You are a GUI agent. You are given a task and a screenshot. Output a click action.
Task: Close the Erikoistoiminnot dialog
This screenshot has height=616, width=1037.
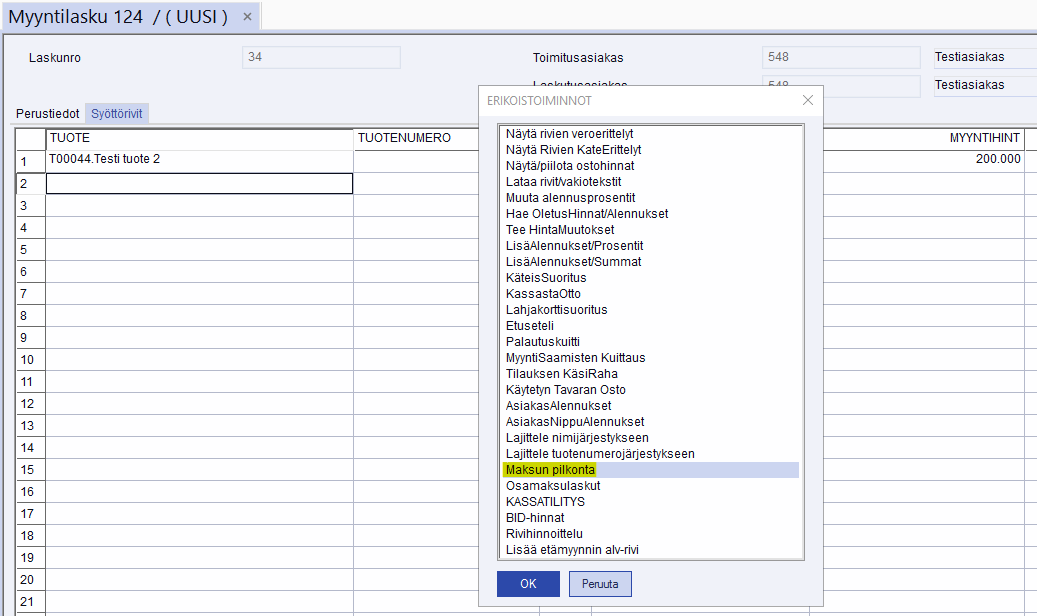point(808,100)
